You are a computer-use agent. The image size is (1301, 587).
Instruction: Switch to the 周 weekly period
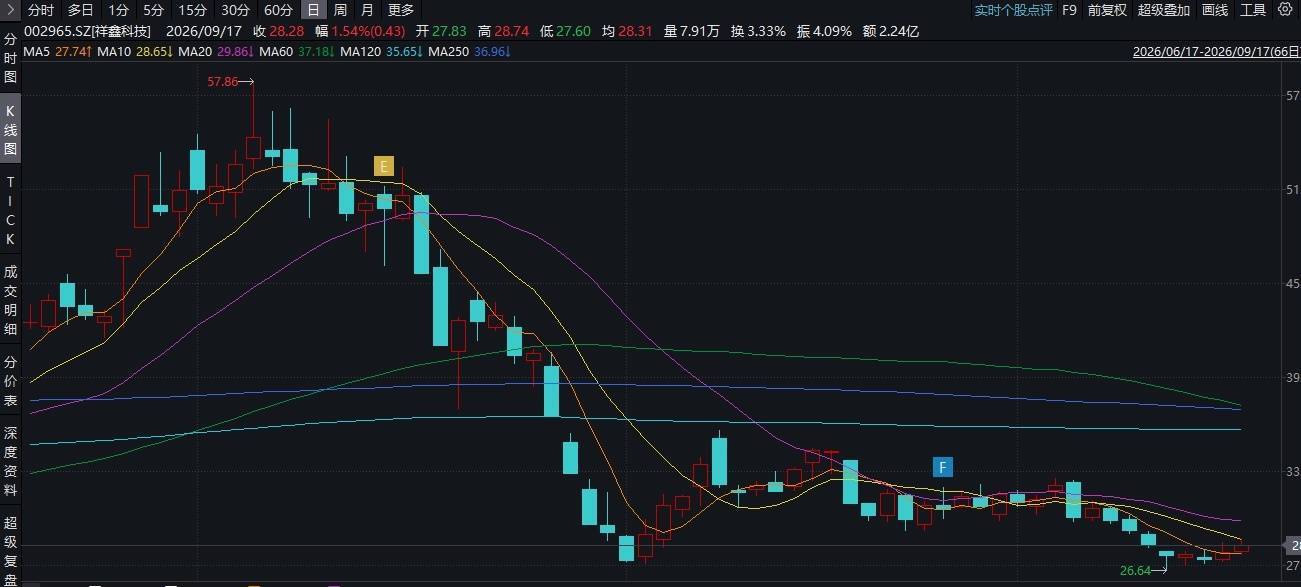click(x=341, y=10)
